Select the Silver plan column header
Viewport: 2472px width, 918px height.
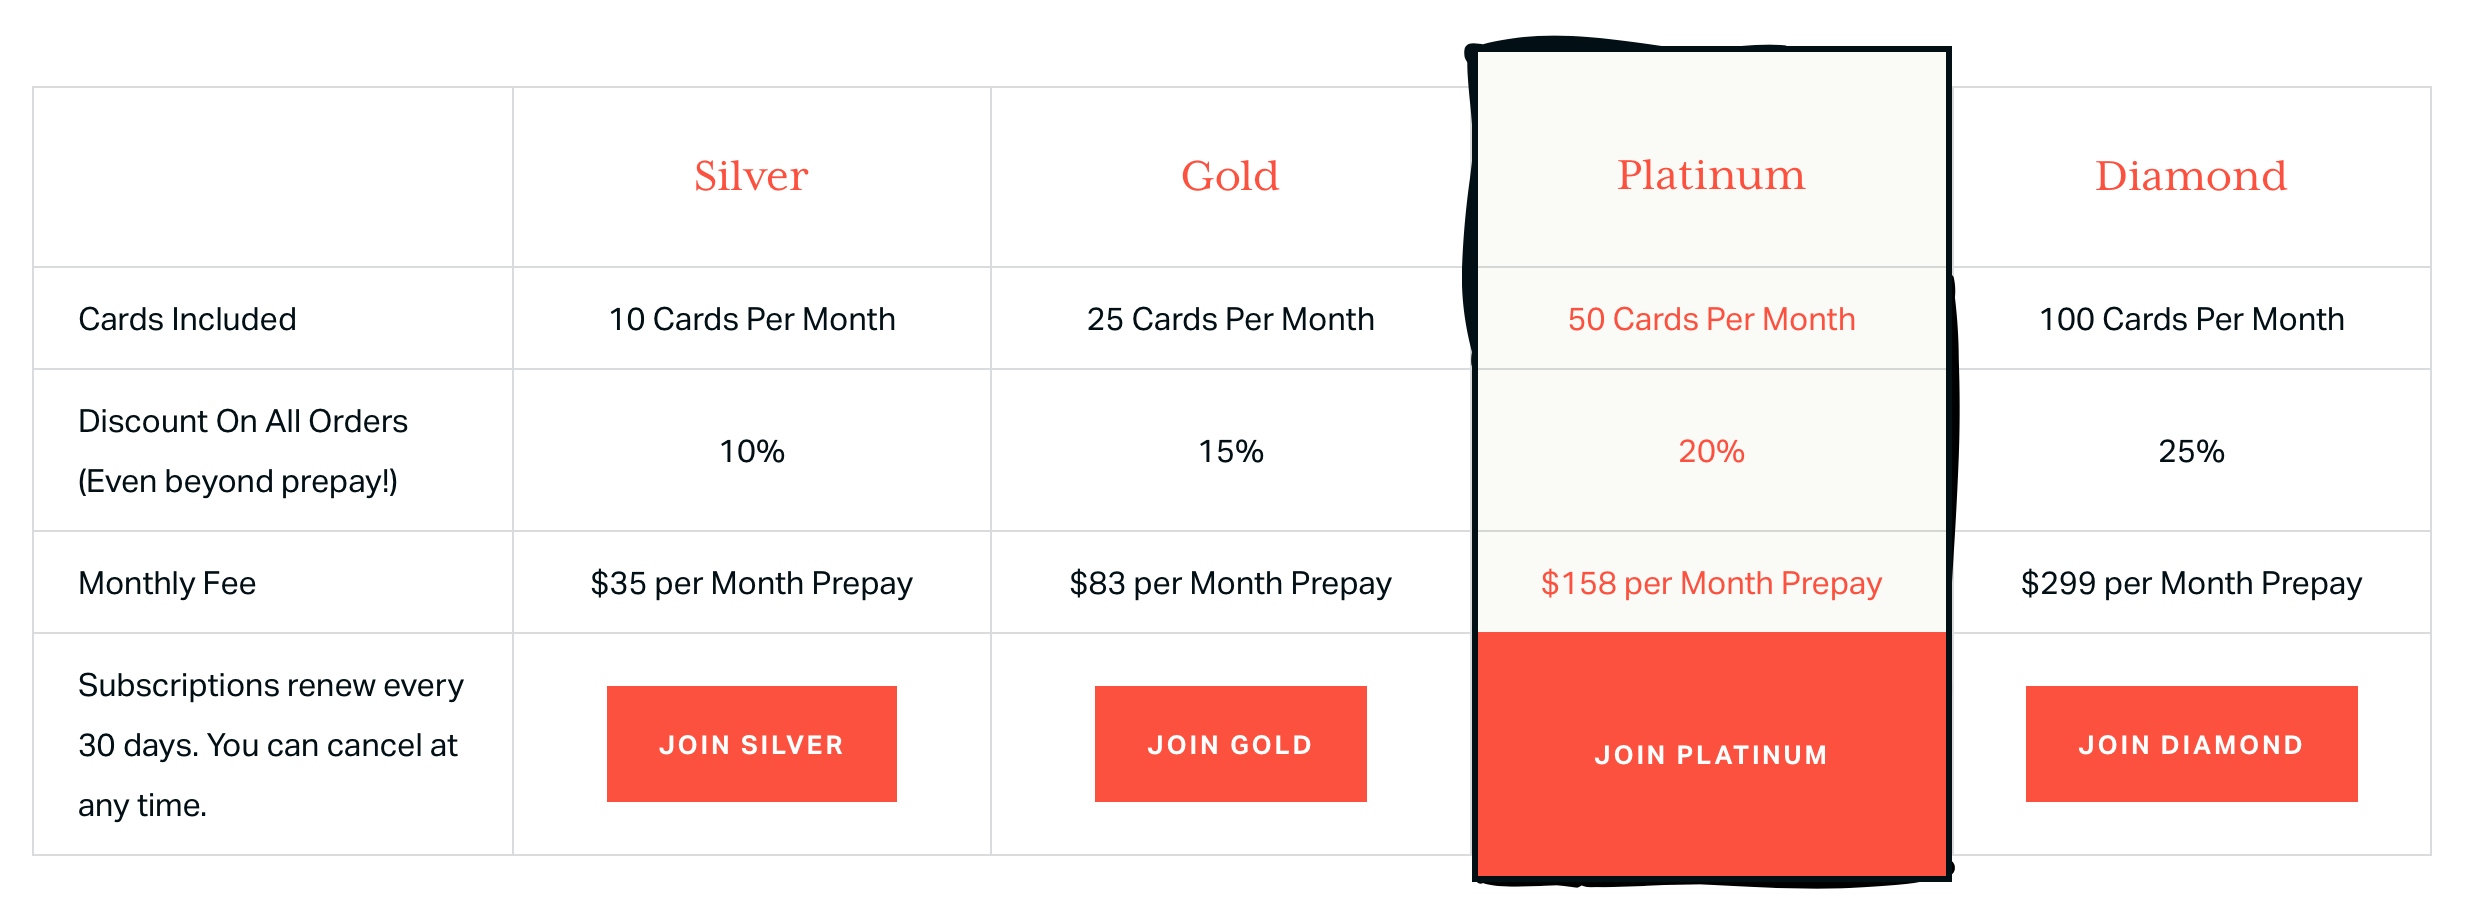tap(751, 175)
